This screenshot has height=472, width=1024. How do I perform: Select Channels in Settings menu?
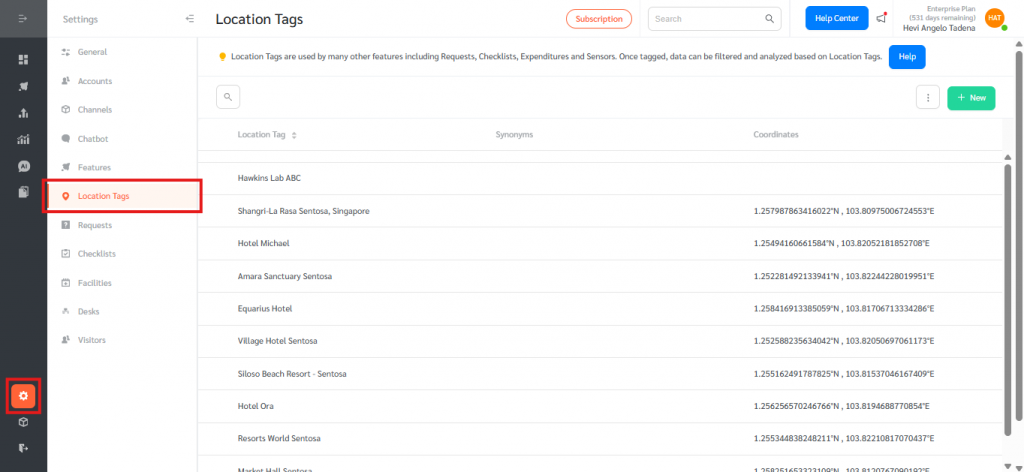tap(95, 110)
